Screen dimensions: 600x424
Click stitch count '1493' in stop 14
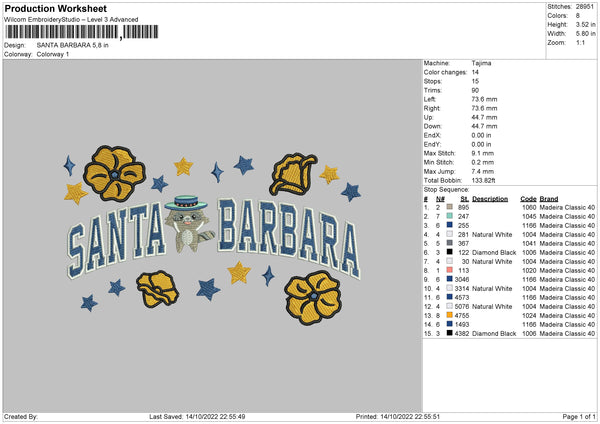(462, 325)
